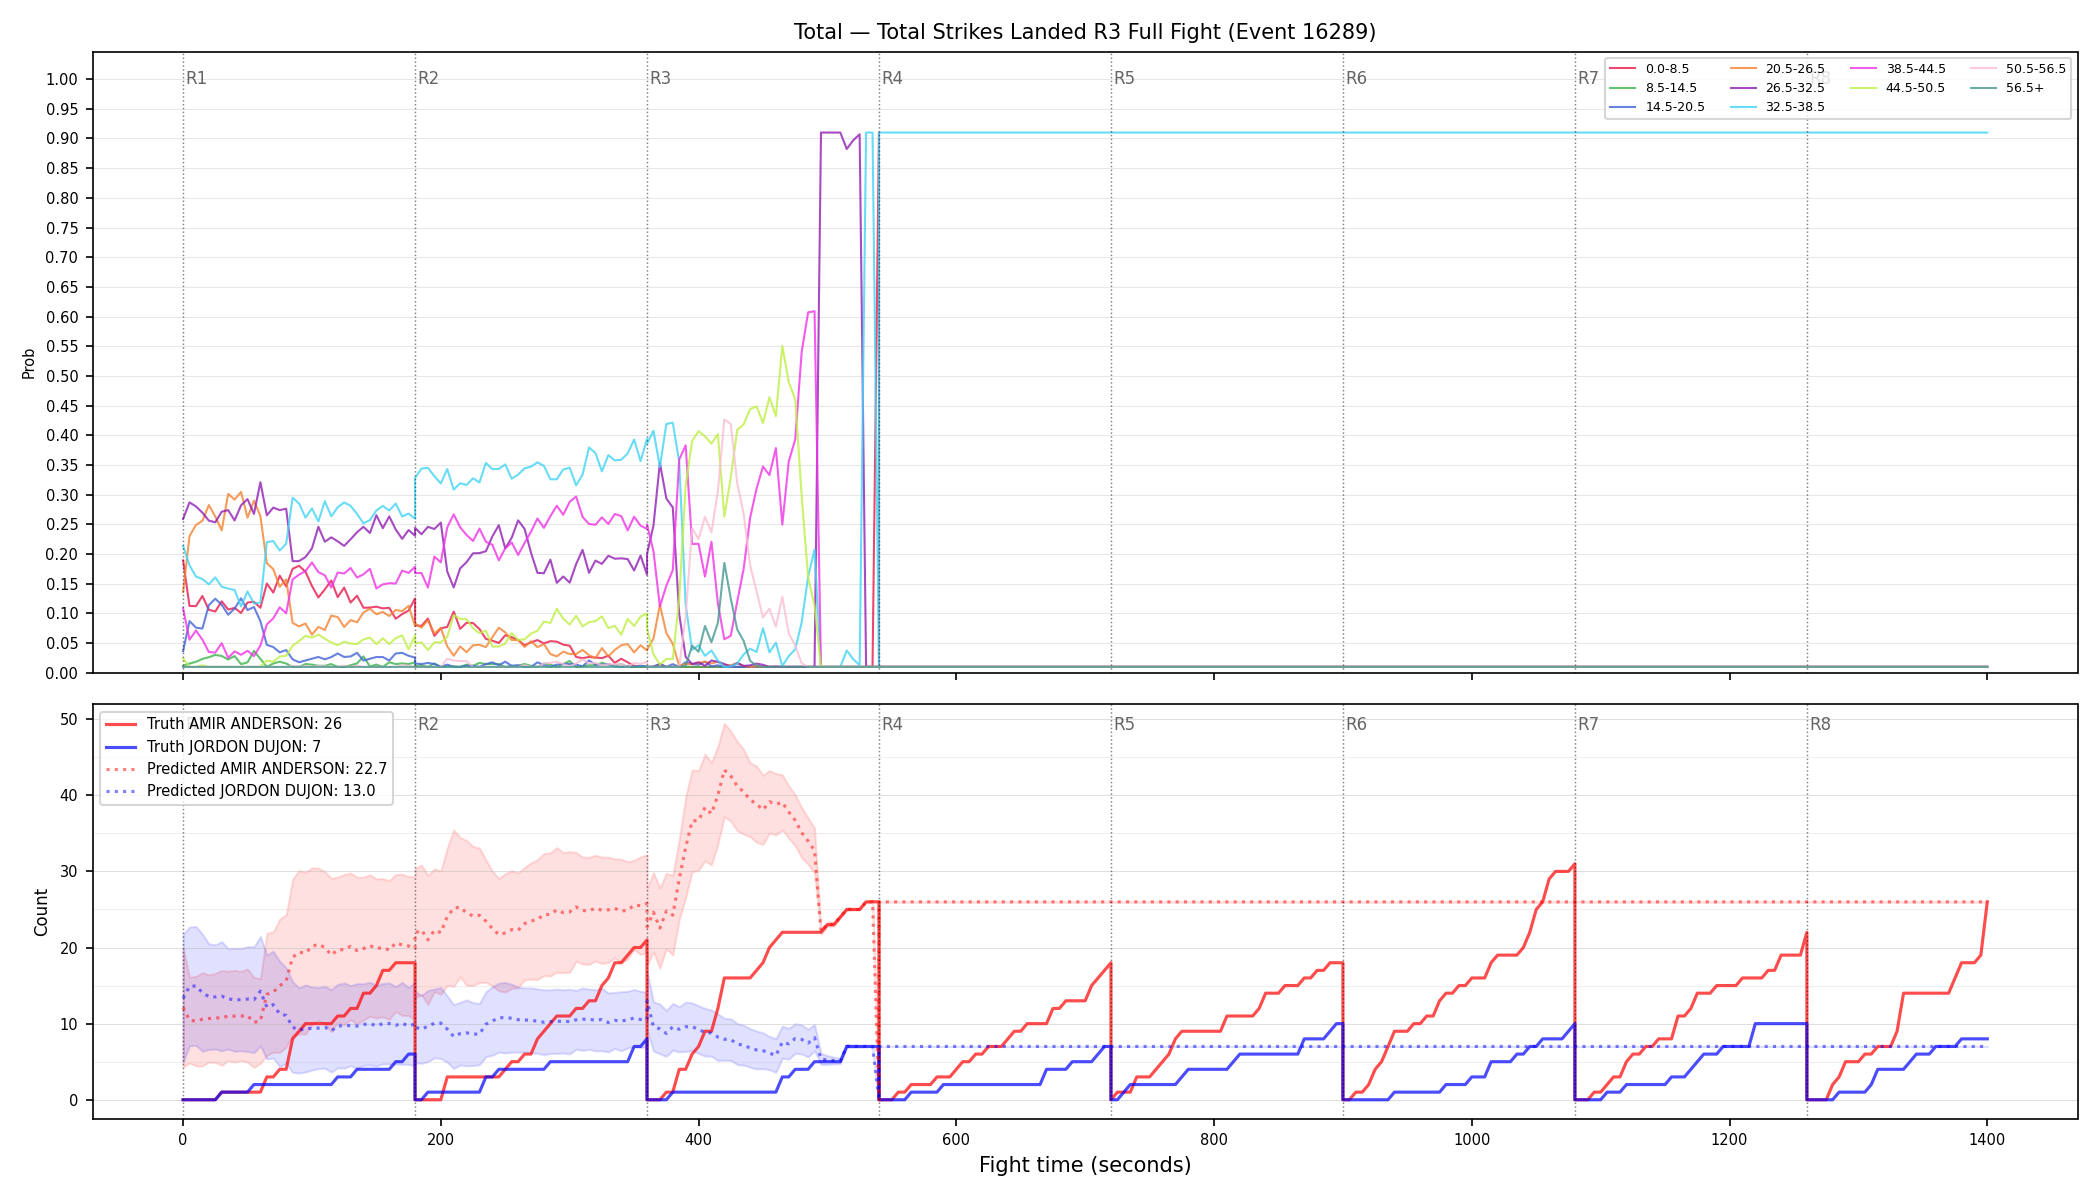Image resolution: width=2100 pixels, height=1200 pixels.
Task: Click the '200' tick on the time axis
Action: coord(440,1139)
